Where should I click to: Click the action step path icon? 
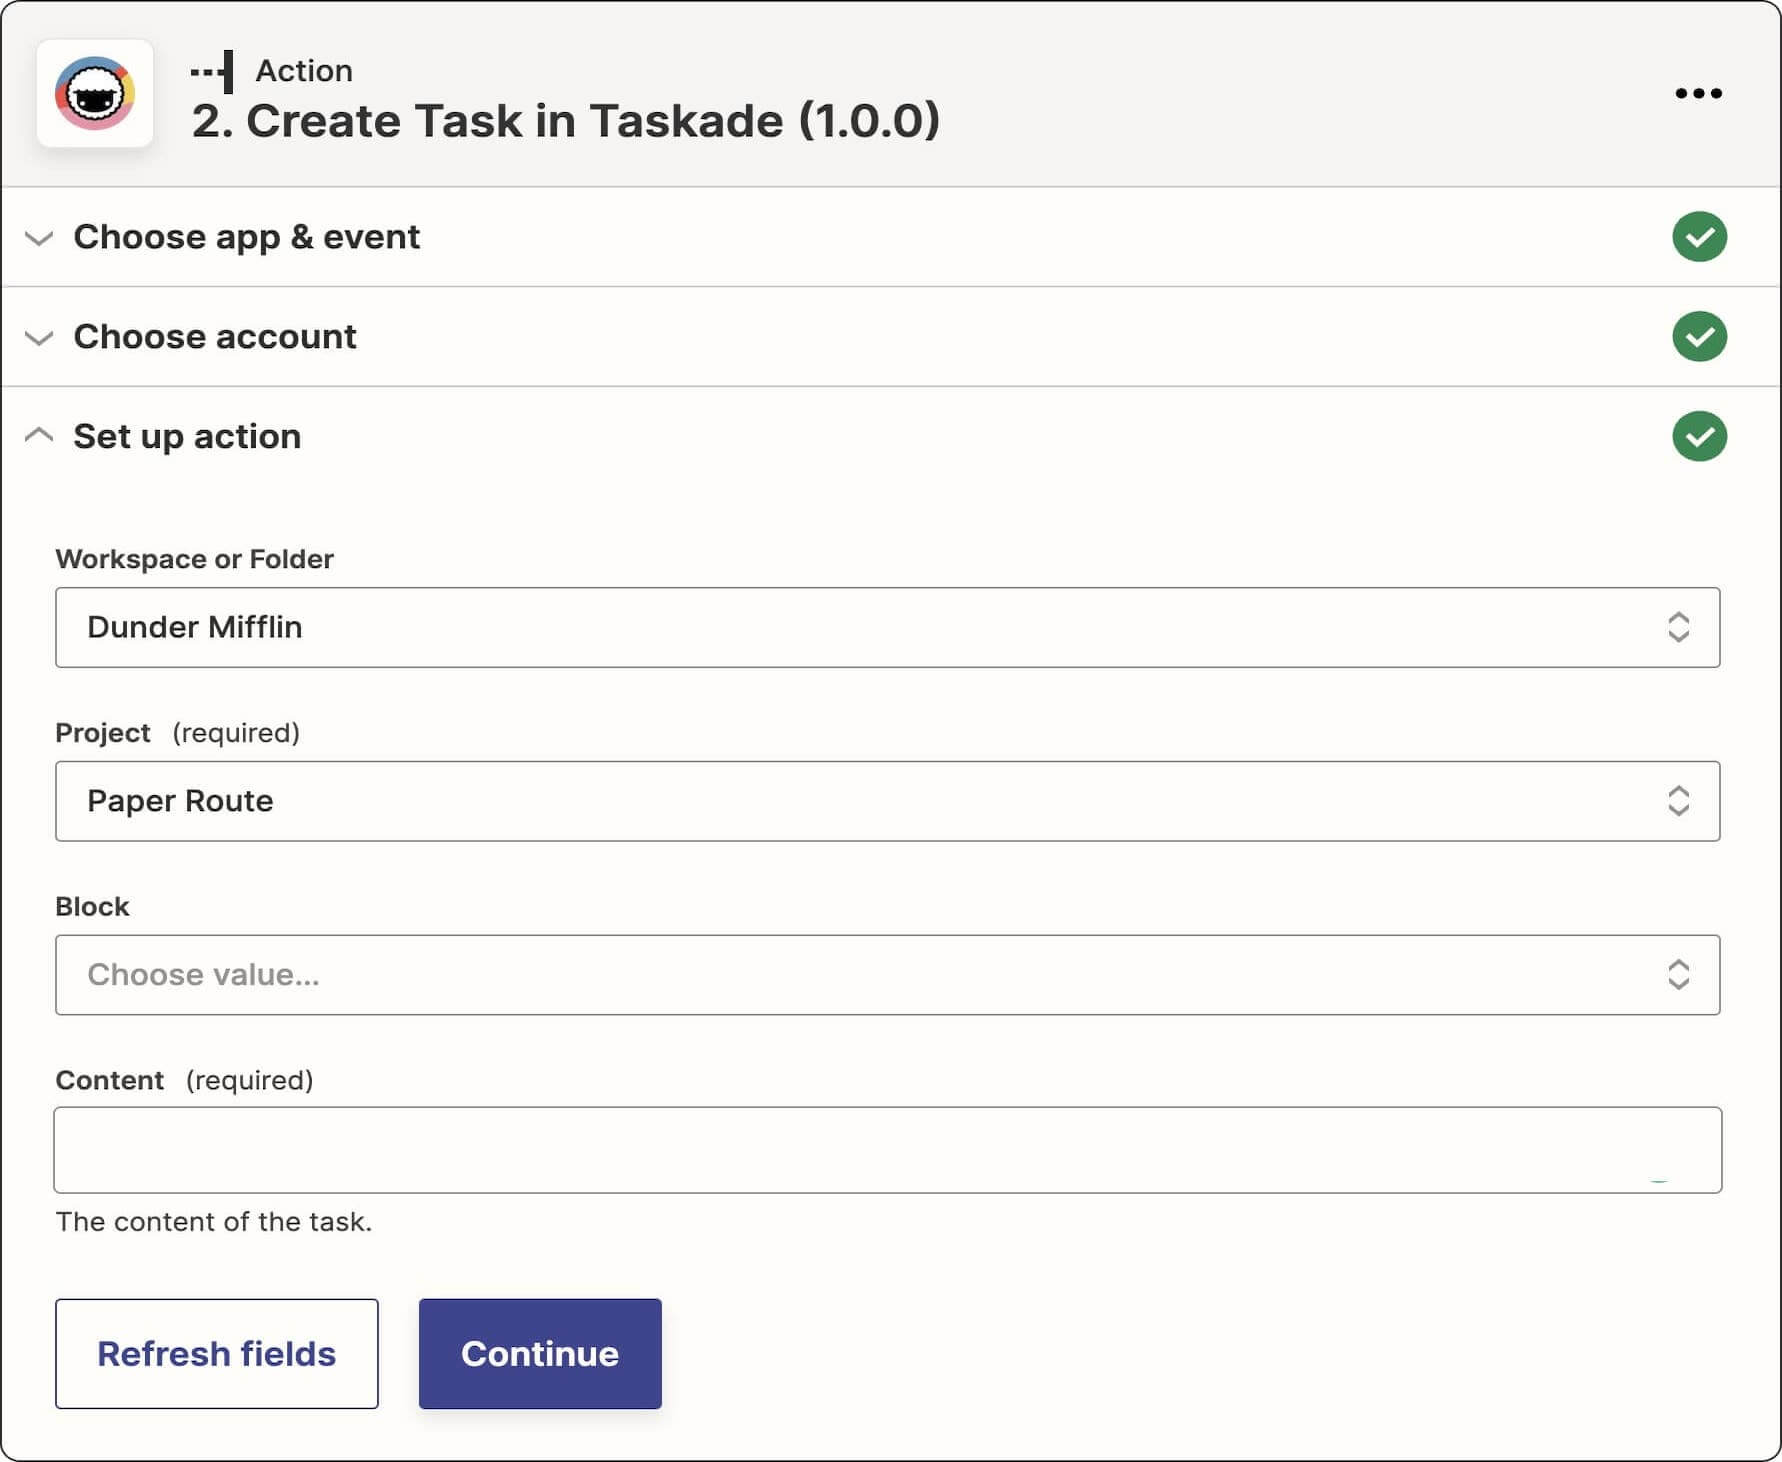click(213, 71)
